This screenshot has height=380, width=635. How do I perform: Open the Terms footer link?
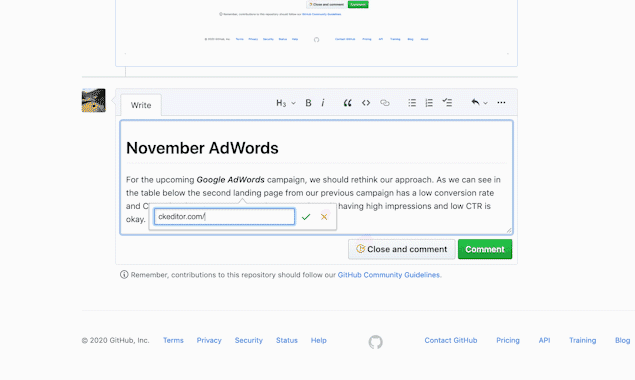[173, 340]
